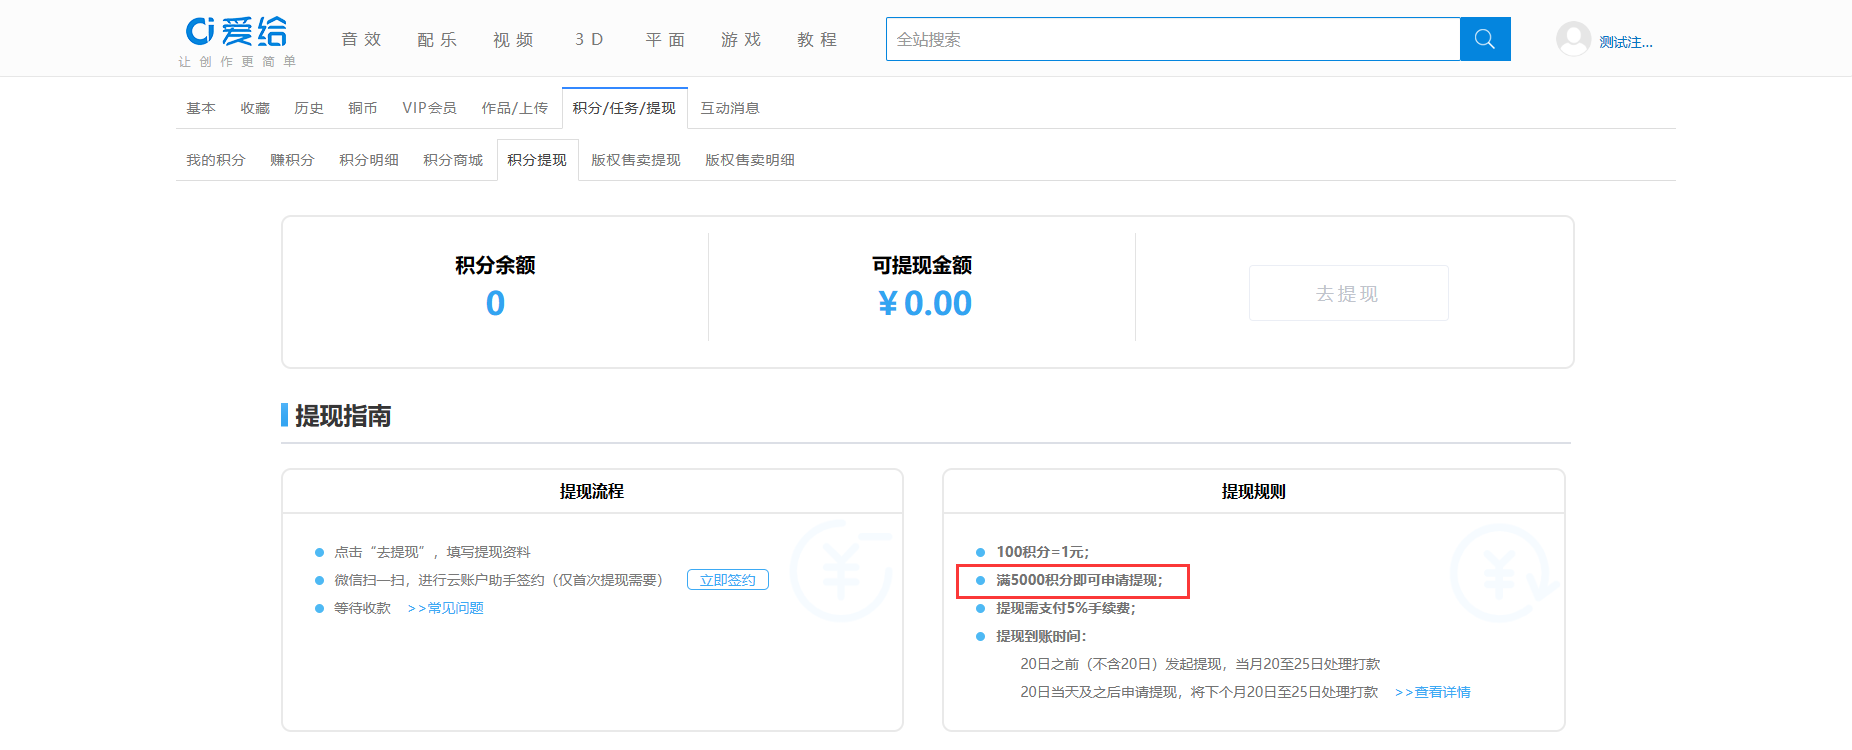This screenshot has width=1852, height=750.
Task: Click the 提现指南 heading
Action: pyautogui.click(x=343, y=416)
